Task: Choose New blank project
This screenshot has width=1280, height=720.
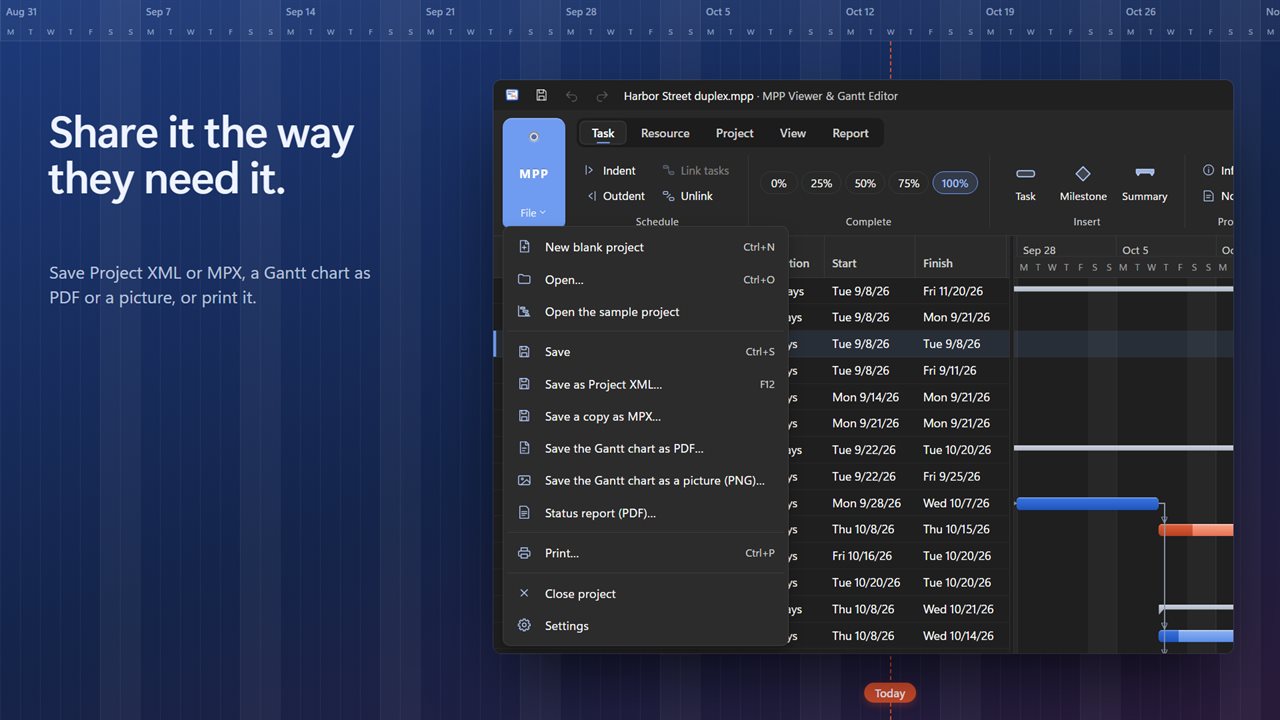Action: click(x=645, y=247)
